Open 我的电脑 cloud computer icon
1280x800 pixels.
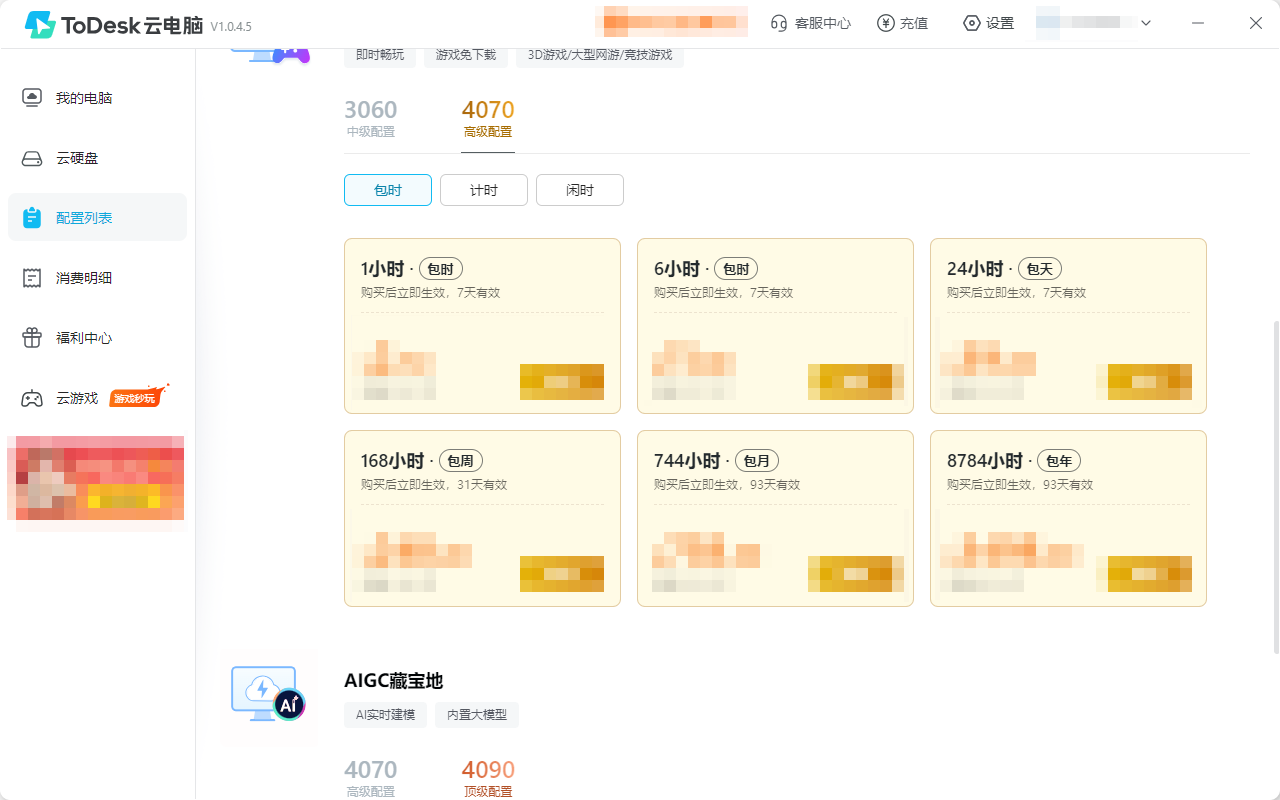[x=32, y=98]
